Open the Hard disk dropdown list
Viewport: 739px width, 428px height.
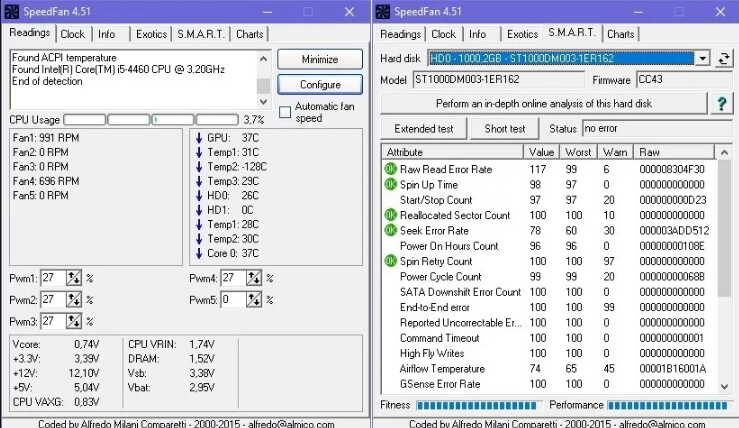coord(702,58)
